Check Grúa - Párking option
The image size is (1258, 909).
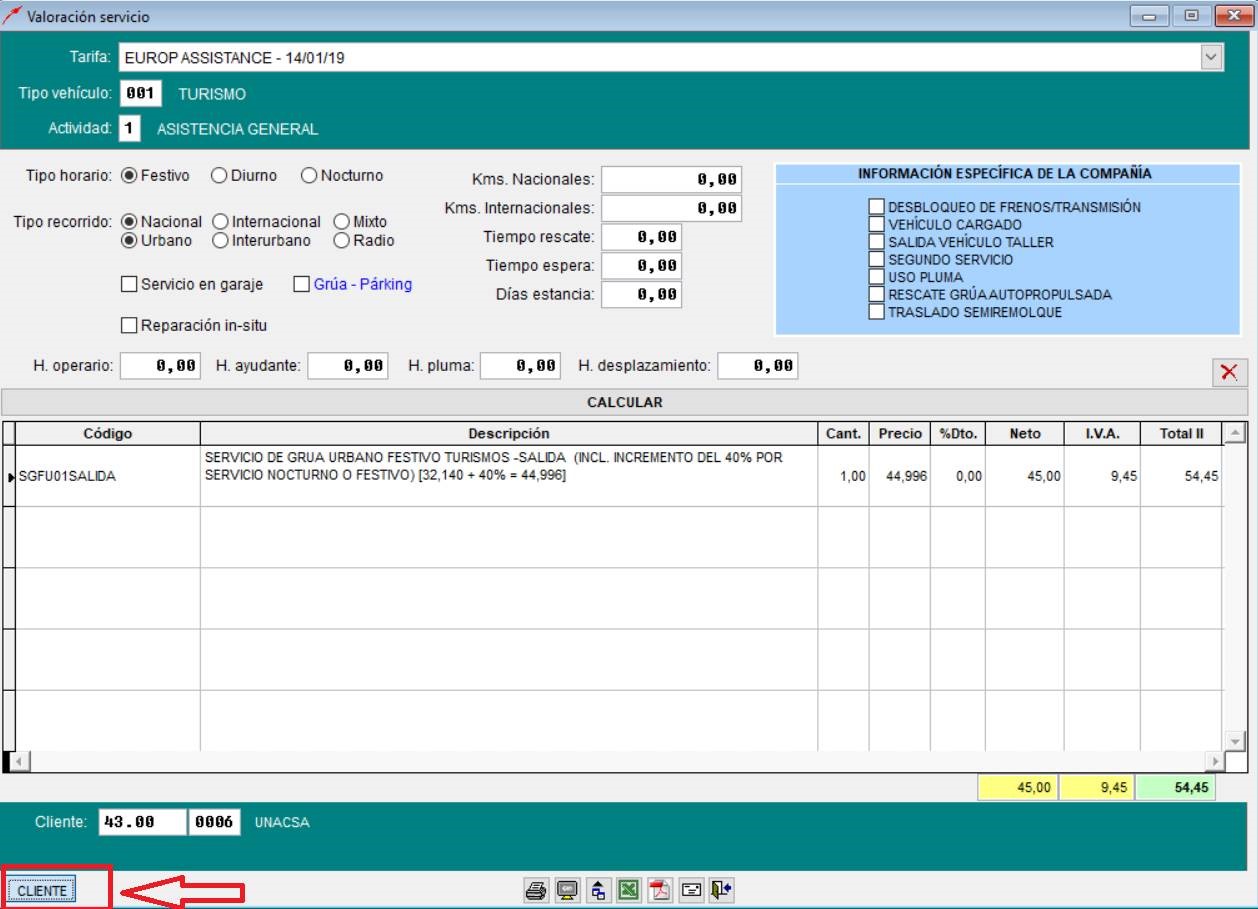301,284
